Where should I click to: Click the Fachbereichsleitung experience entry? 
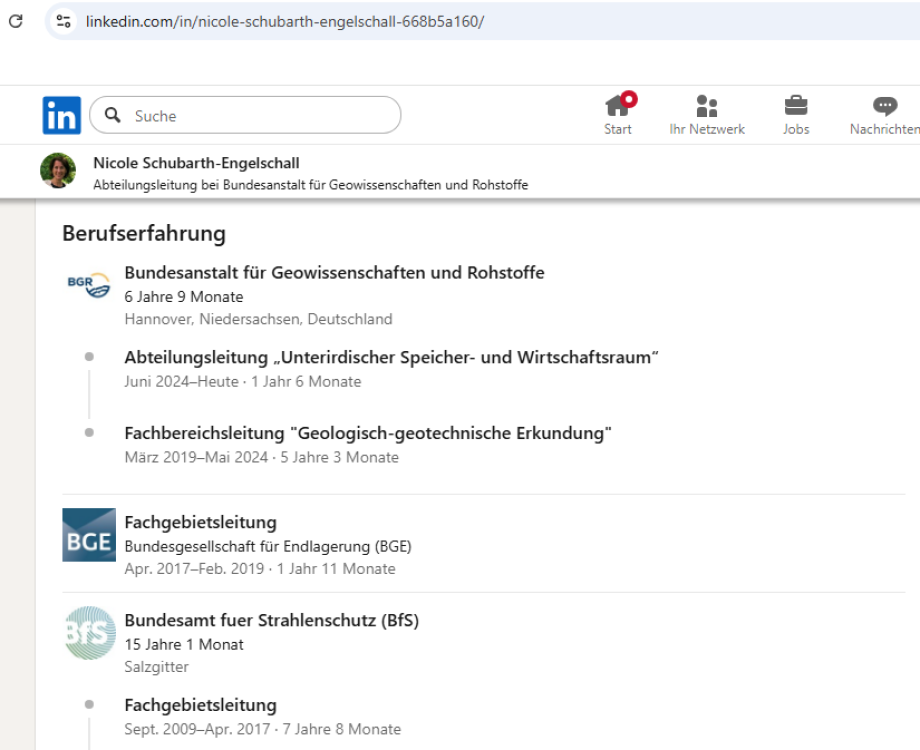(368, 432)
